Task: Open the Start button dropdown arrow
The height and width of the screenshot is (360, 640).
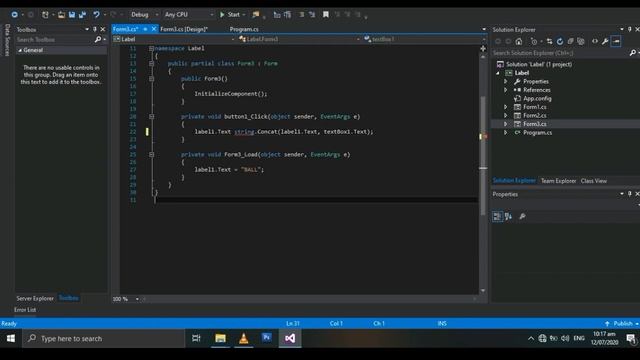Action: click(x=244, y=15)
